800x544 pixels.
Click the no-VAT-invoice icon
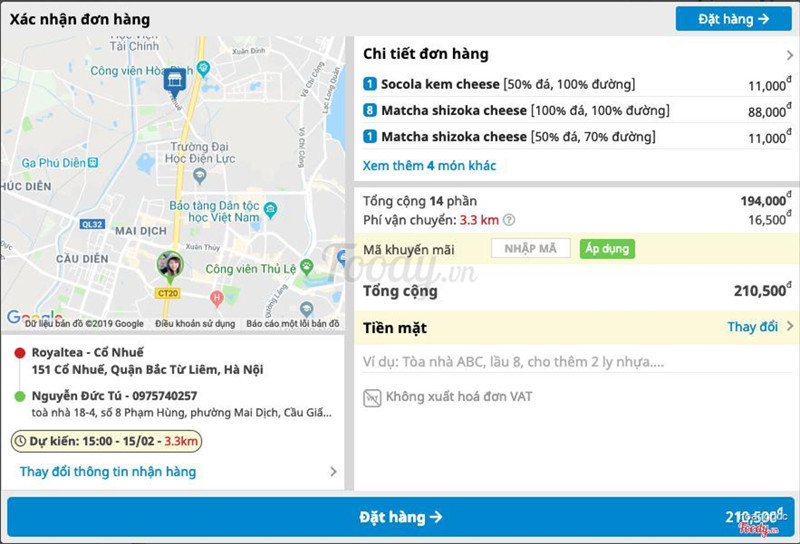(x=372, y=397)
